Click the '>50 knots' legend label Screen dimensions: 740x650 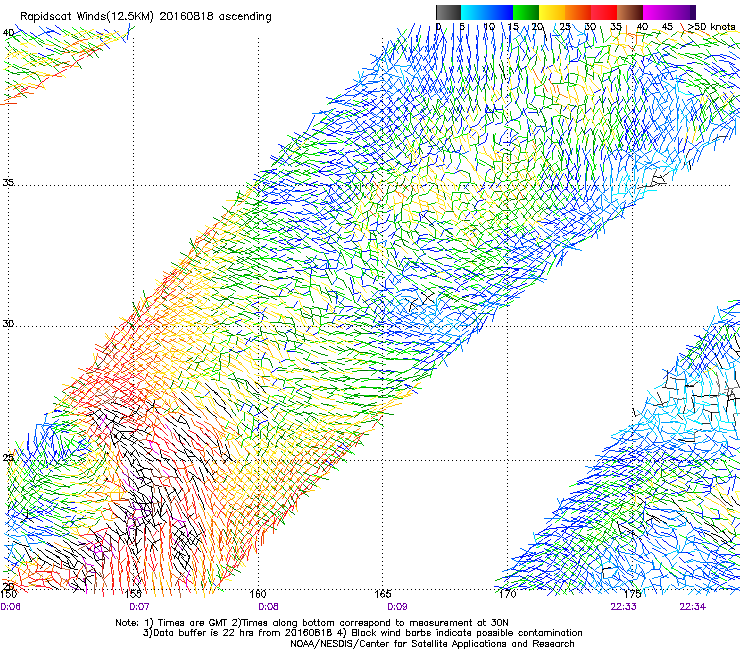pos(711,26)
